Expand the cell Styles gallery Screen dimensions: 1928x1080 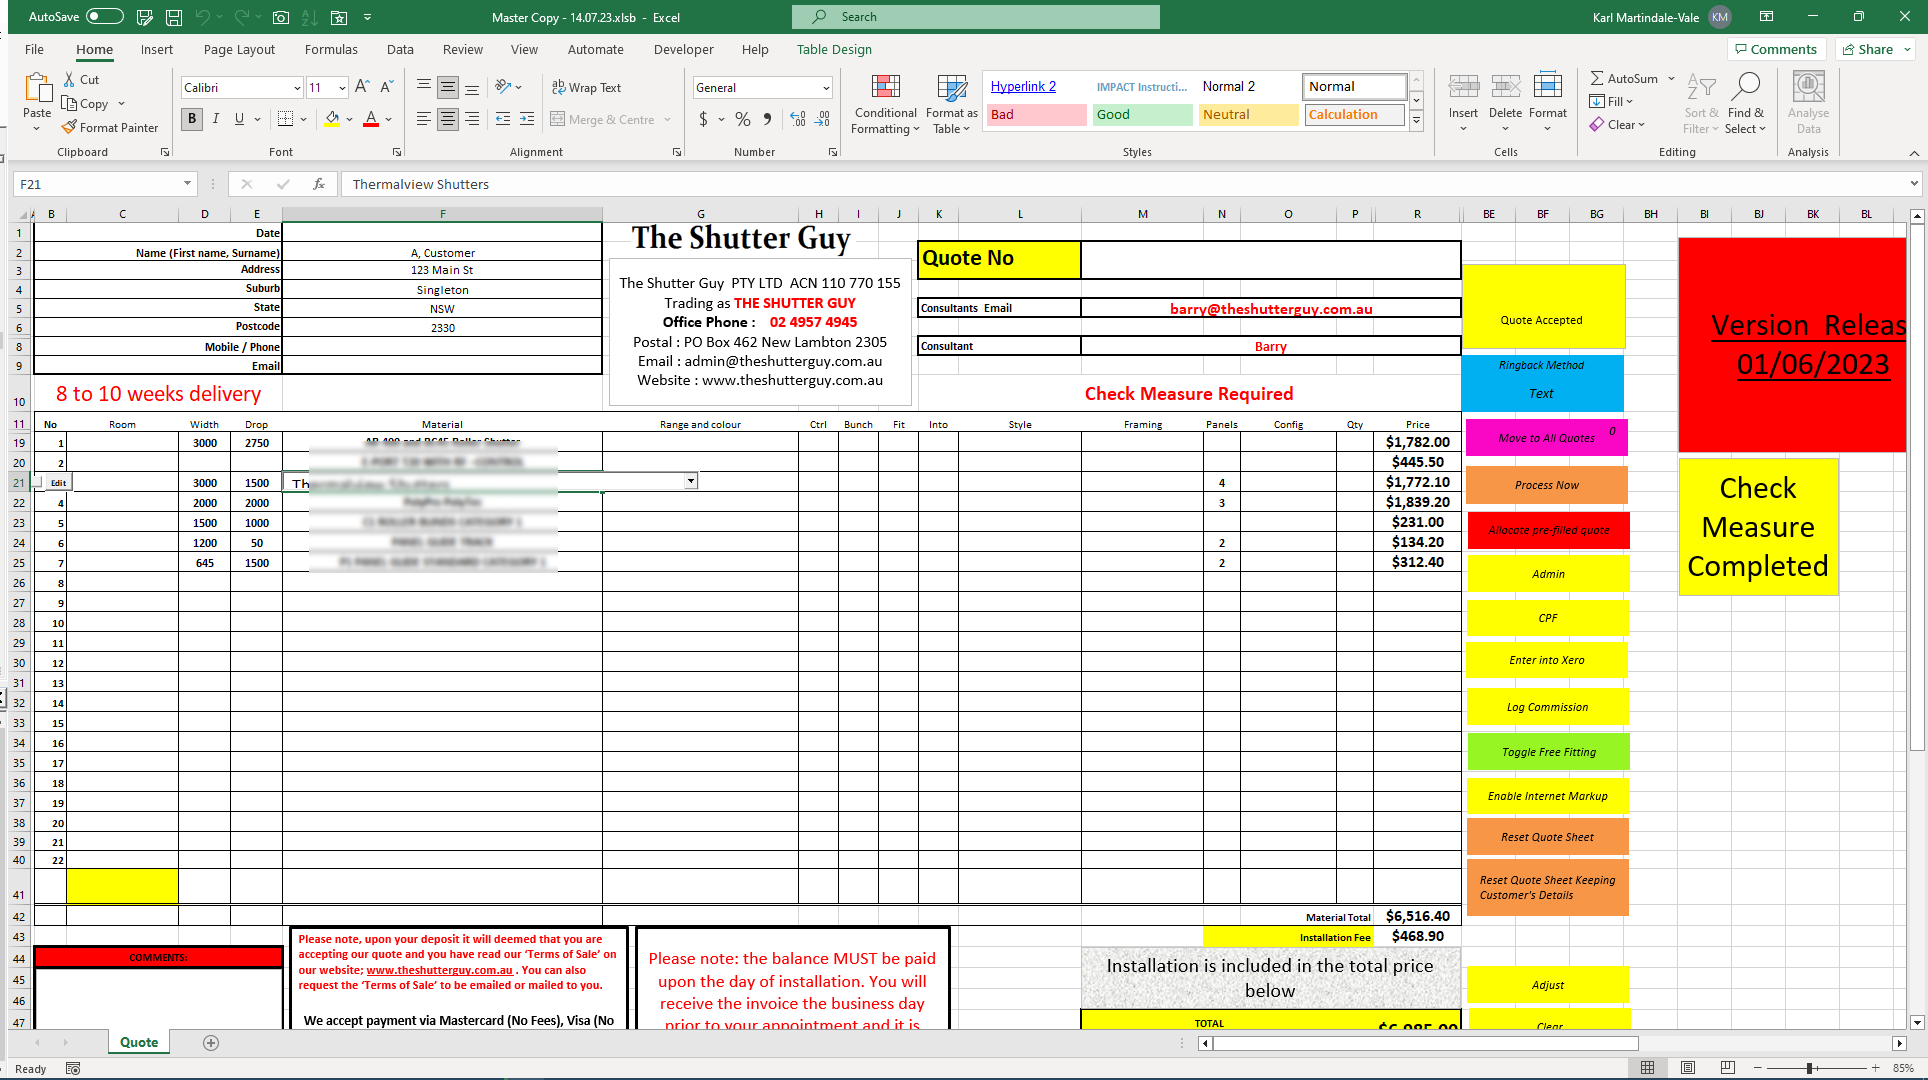pos(1416,120)
